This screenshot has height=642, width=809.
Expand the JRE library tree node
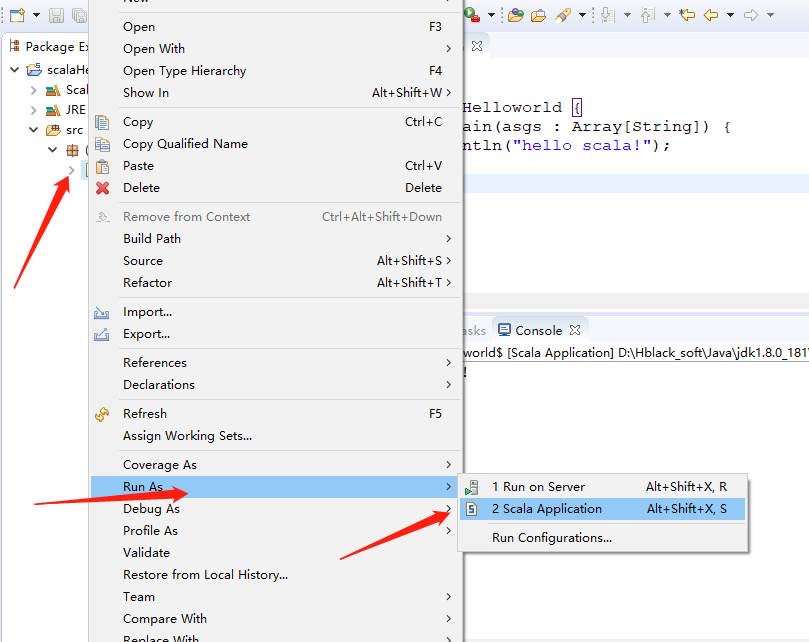pos(34,110)
